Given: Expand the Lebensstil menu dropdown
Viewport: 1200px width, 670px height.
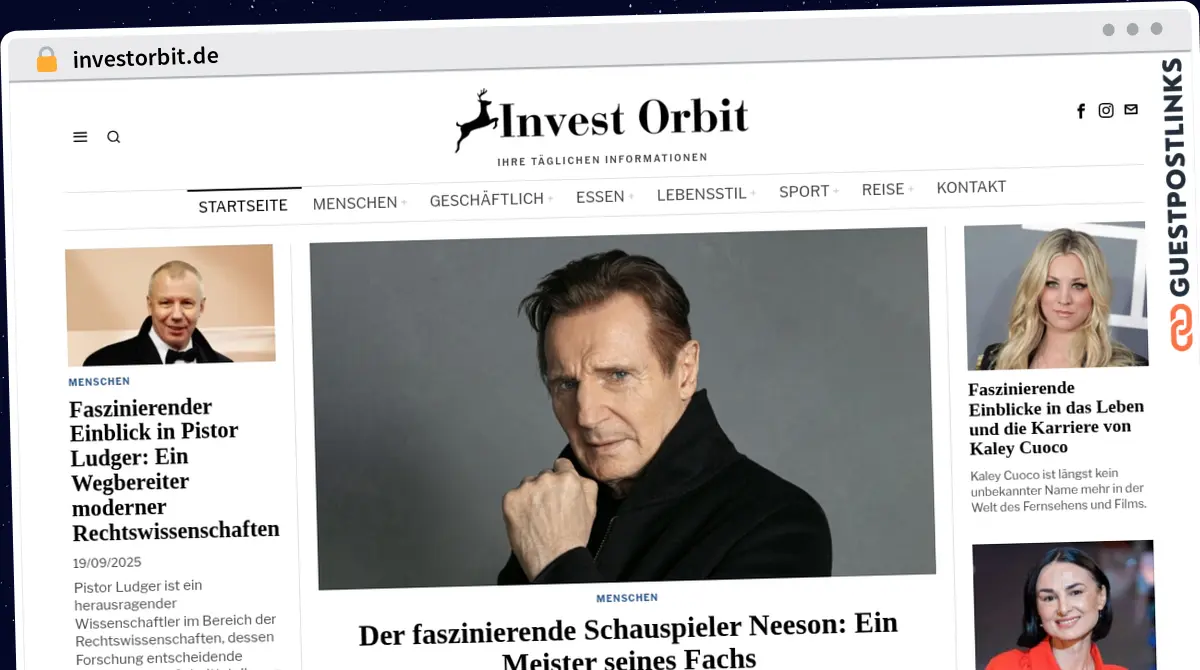Looking at the screenshot, I should tap(706, 194).
